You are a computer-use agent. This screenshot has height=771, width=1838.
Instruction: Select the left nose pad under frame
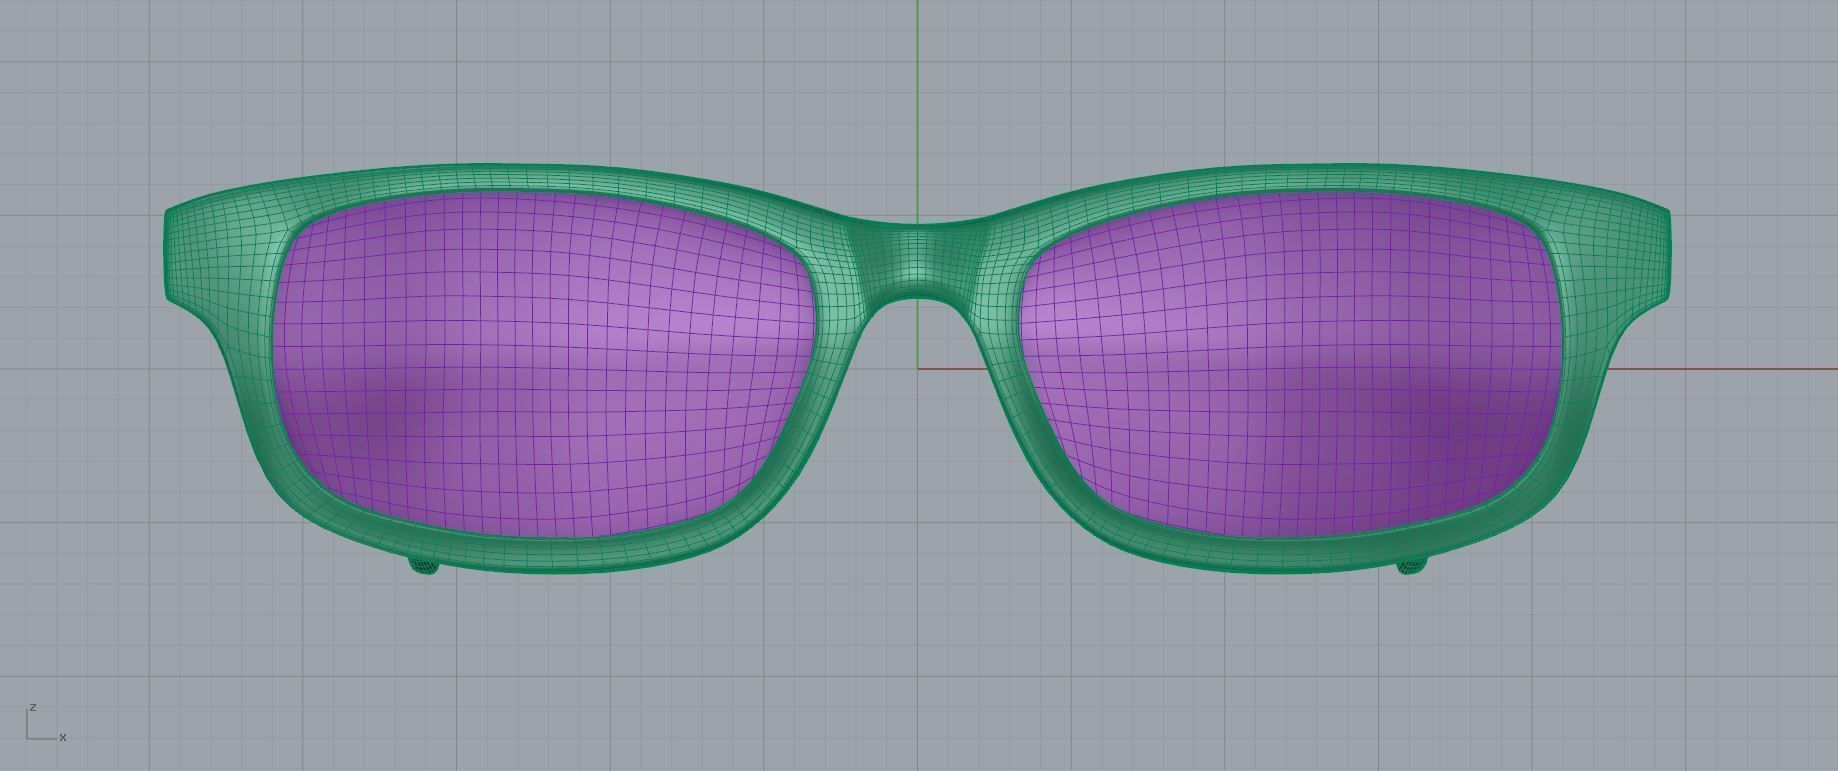click(424, 566)
